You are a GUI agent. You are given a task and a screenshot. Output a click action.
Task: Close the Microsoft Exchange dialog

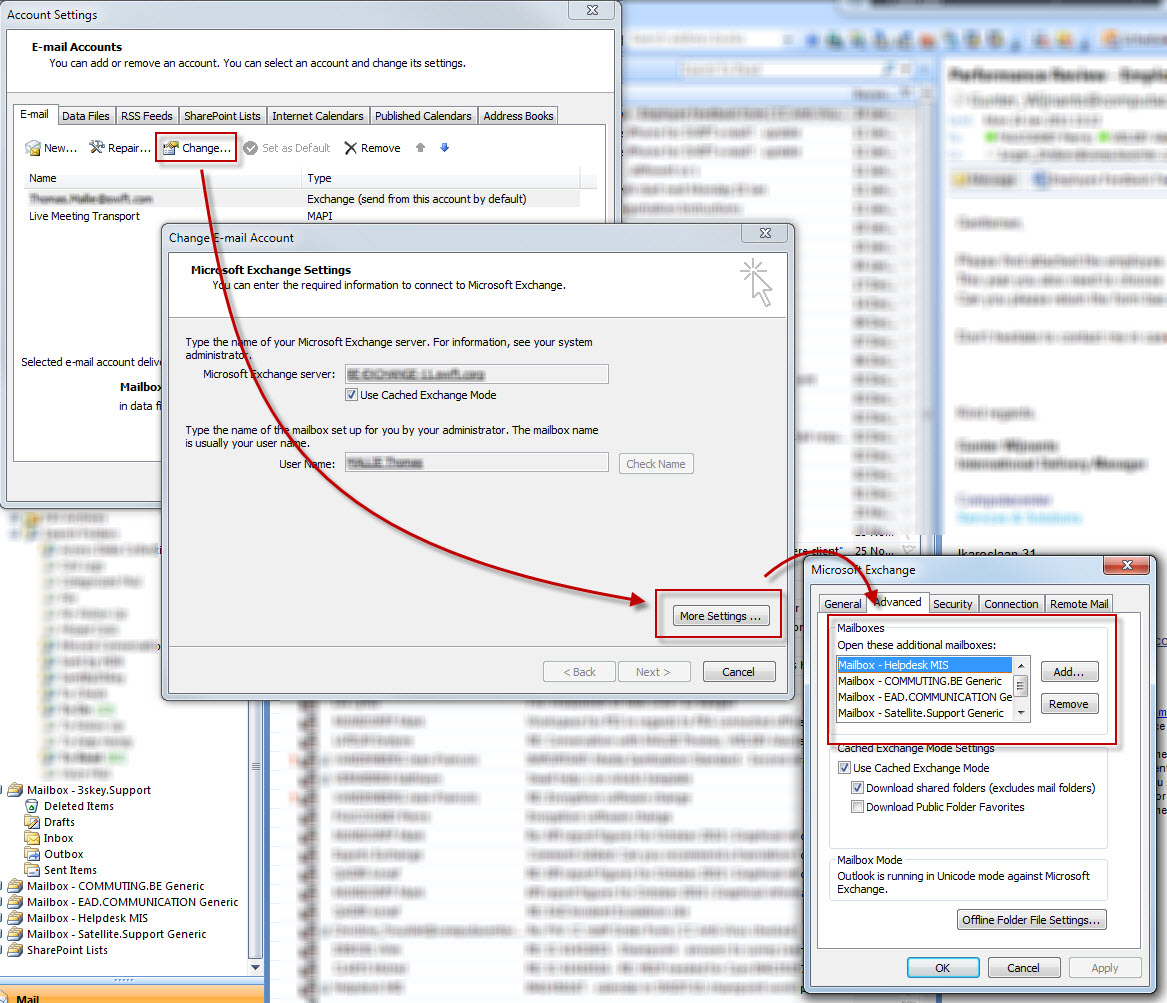tap(1128, 565)
